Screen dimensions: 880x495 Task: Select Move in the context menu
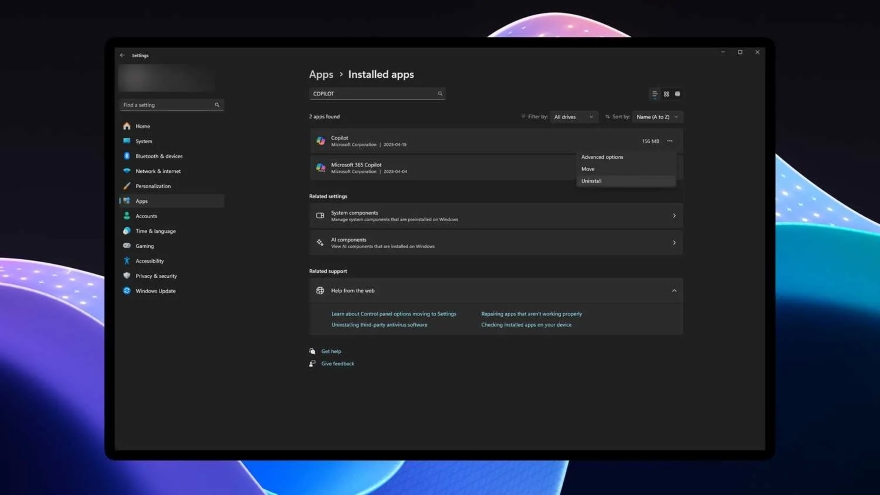(588, 169)
